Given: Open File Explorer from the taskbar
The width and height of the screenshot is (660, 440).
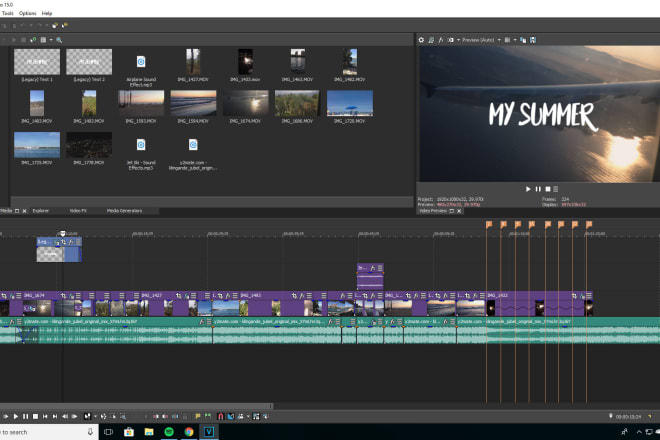Looking at the screenshot, I should (149, 432).
